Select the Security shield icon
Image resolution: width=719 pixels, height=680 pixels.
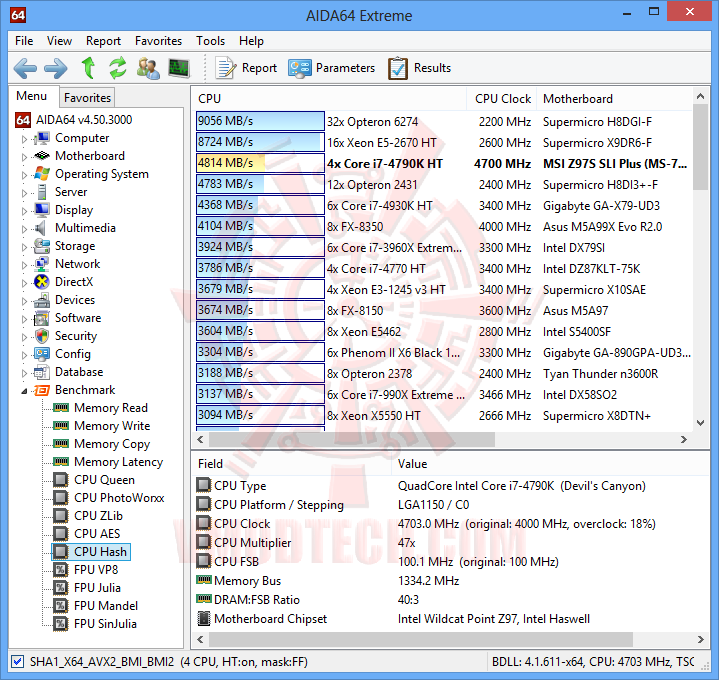(42, 336)
